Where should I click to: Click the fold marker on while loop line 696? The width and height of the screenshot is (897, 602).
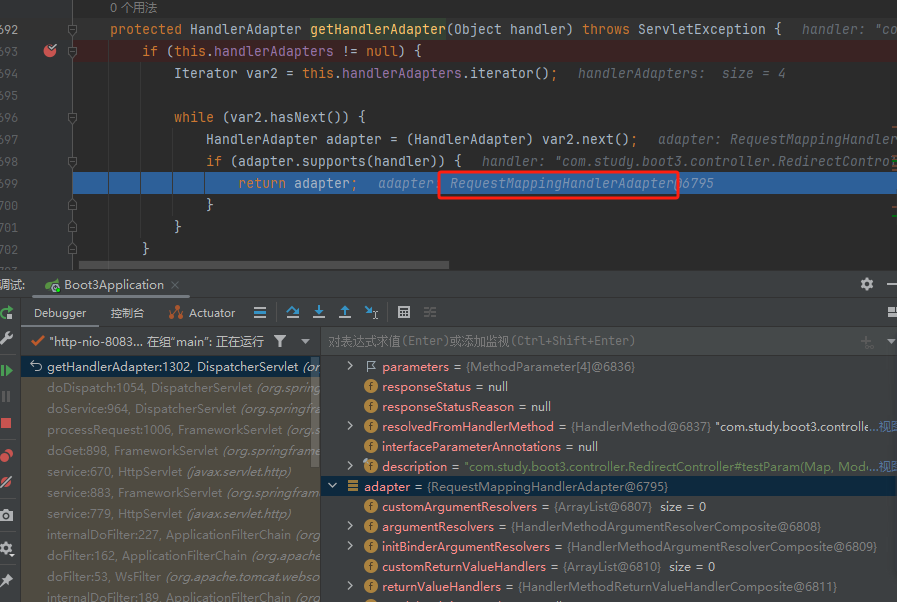pyautogui.click(x=72, y=117)
